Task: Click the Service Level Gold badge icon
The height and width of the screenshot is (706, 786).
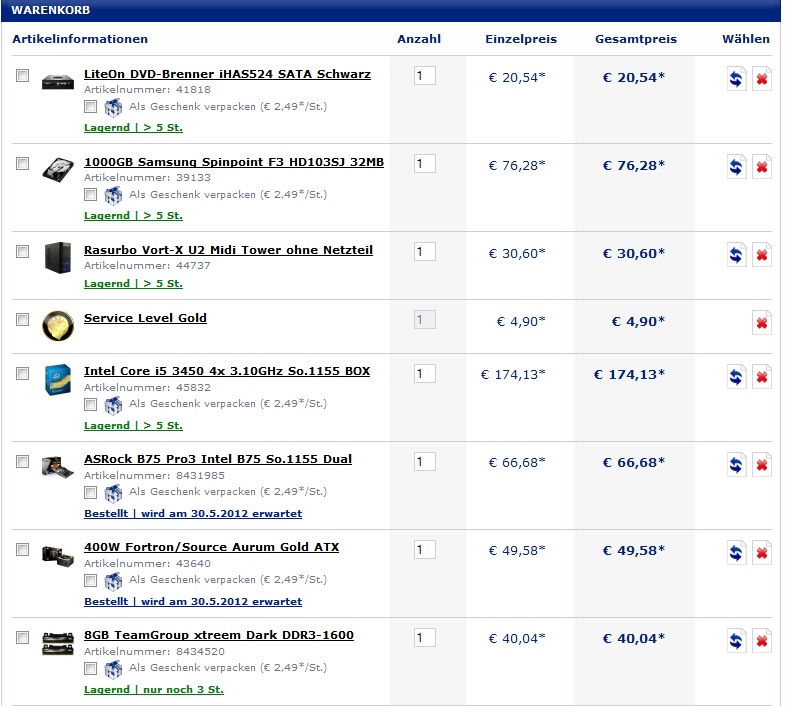Action: point(58,325)
